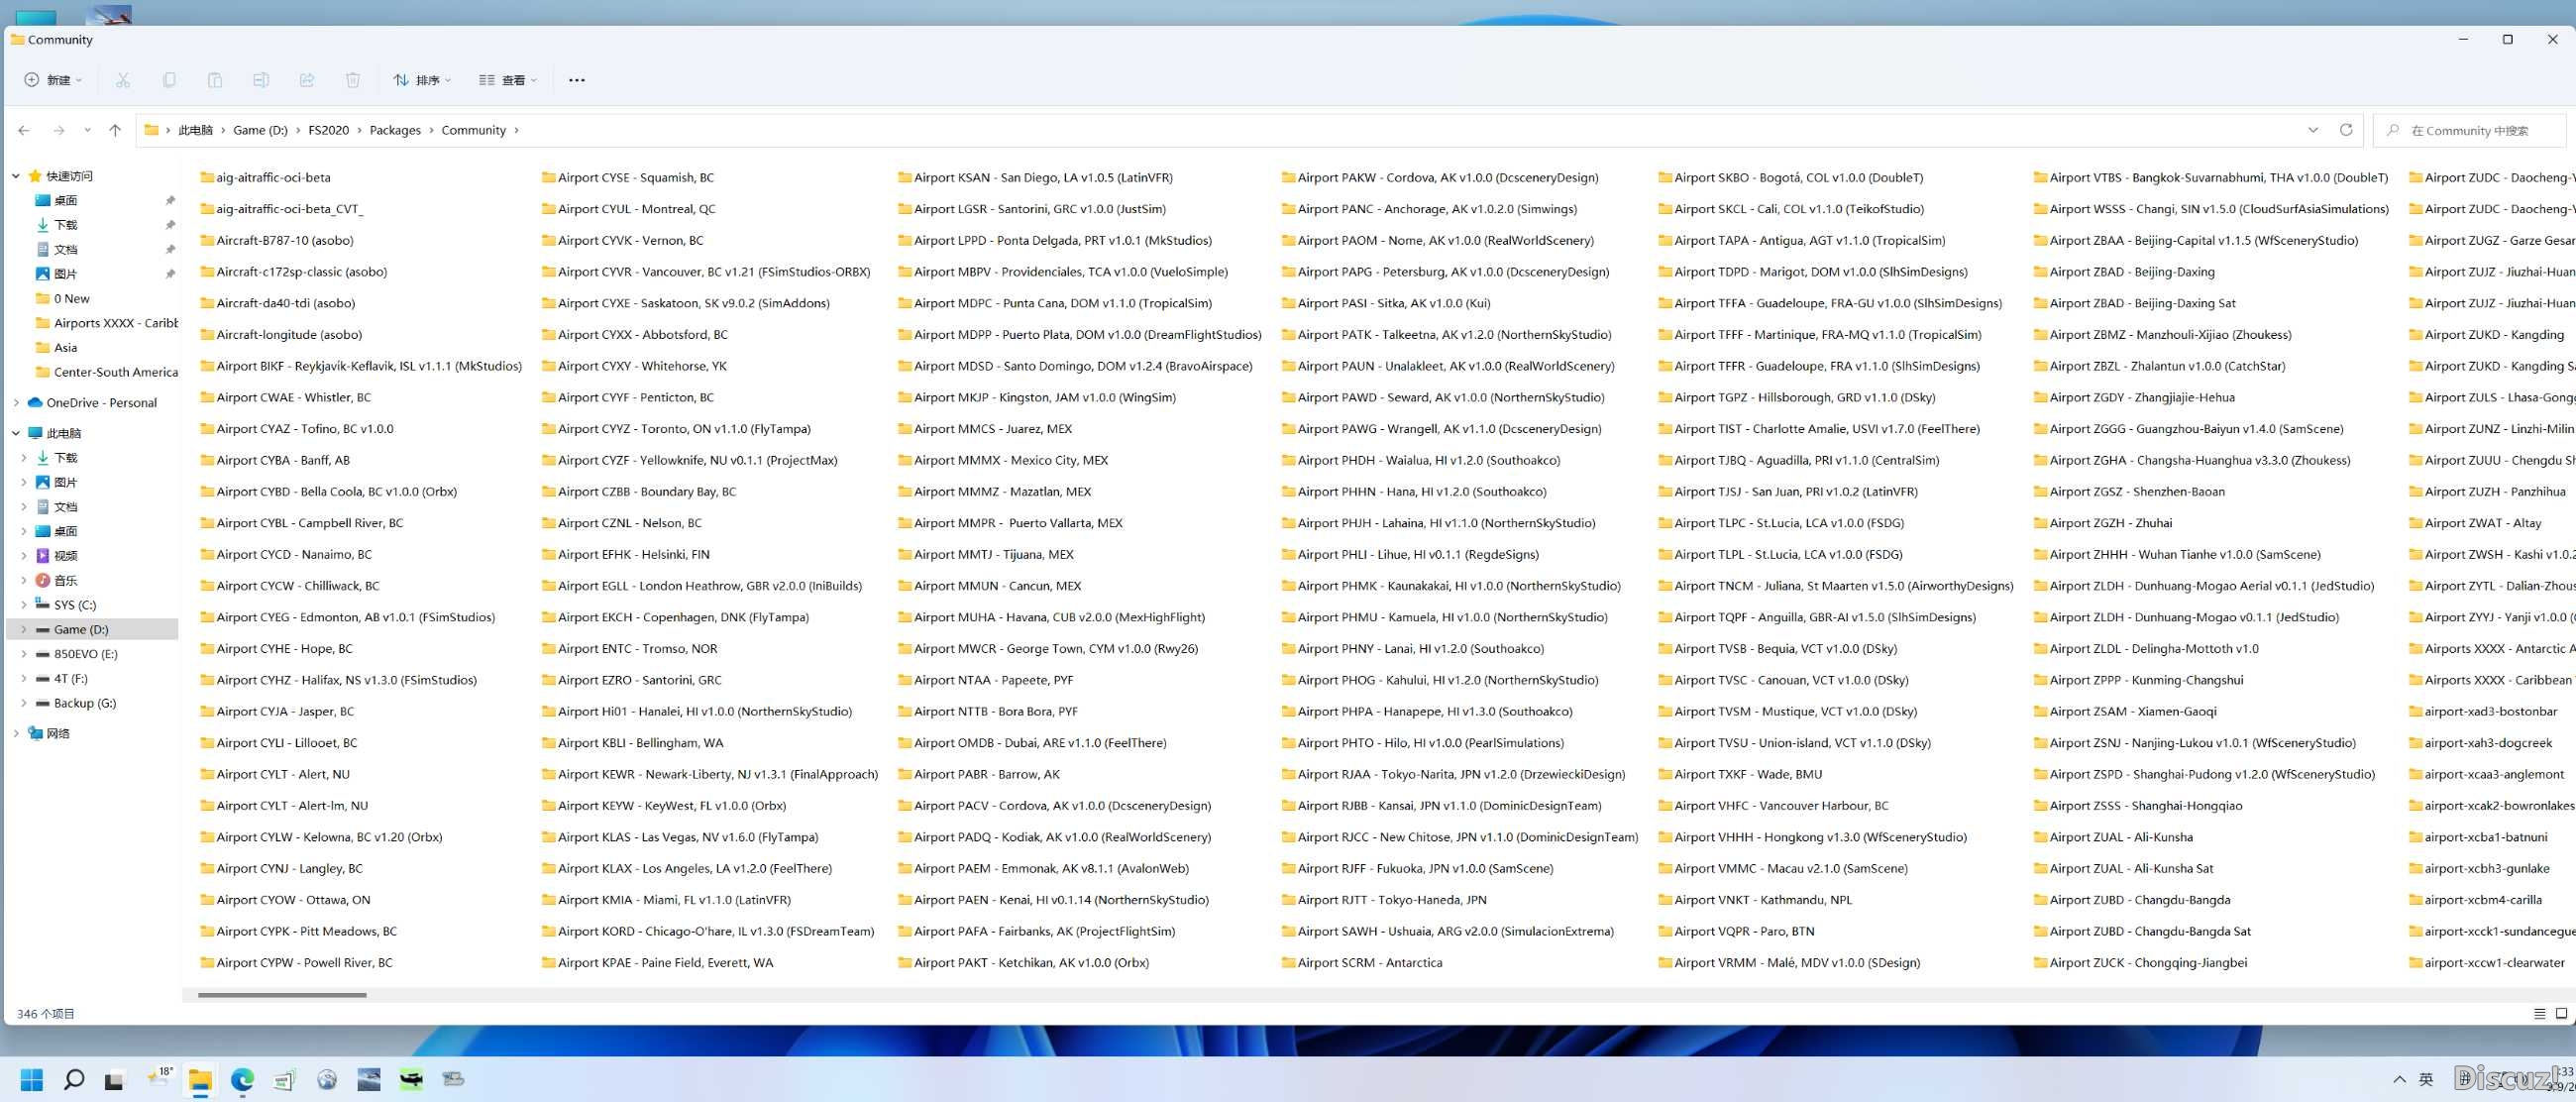Click the Community search box

(2470, 130)
